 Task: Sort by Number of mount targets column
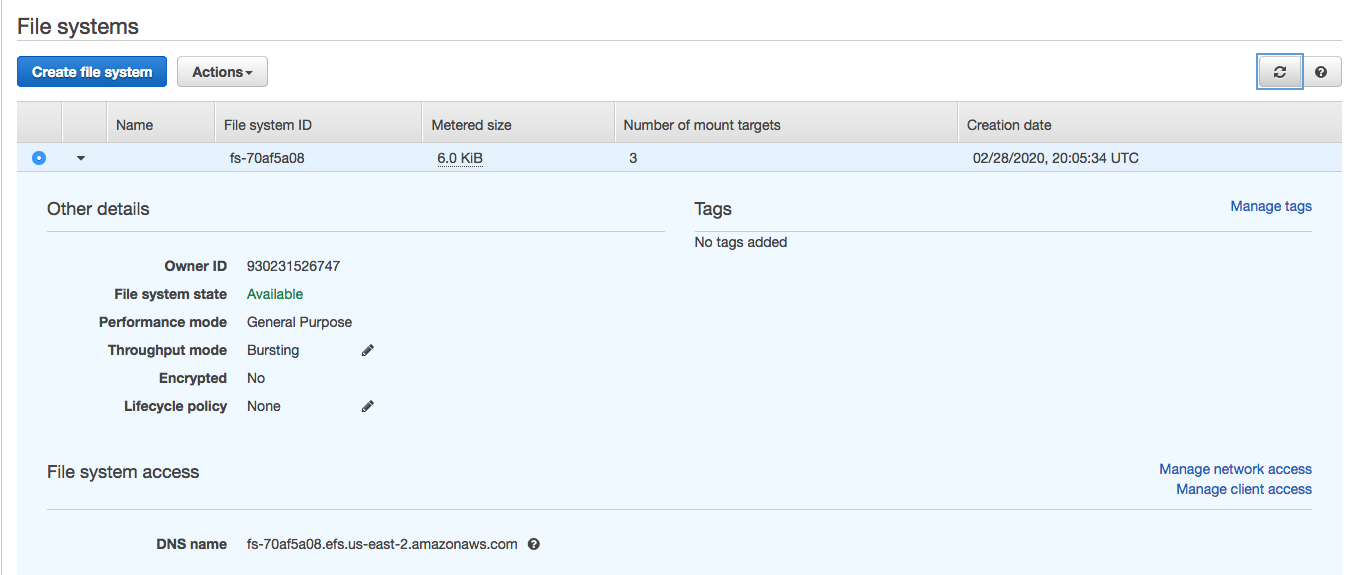pyautogui.click(x=702, y=125)
